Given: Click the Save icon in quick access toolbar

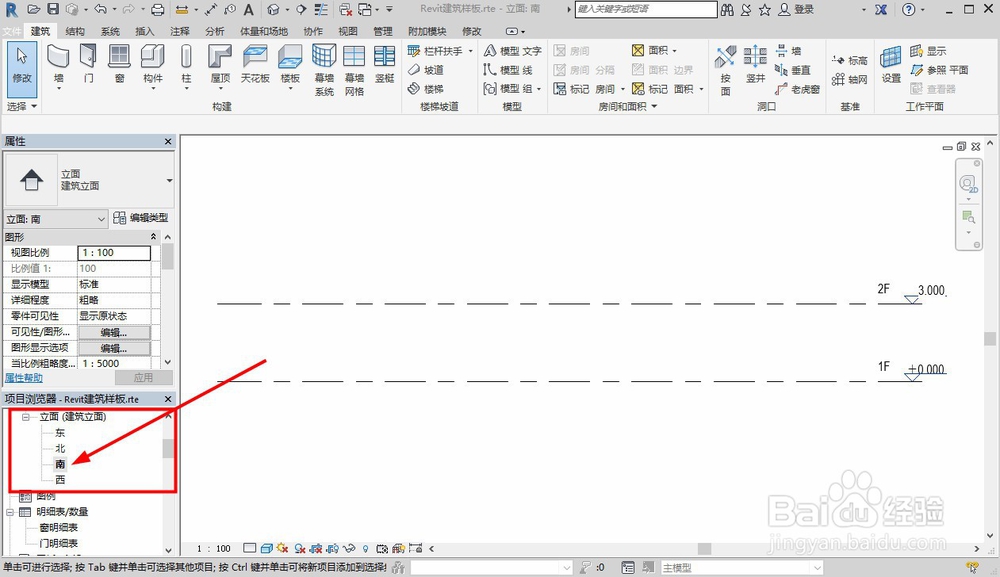Looking at the screenshot, I should click(x=53, y=10).
